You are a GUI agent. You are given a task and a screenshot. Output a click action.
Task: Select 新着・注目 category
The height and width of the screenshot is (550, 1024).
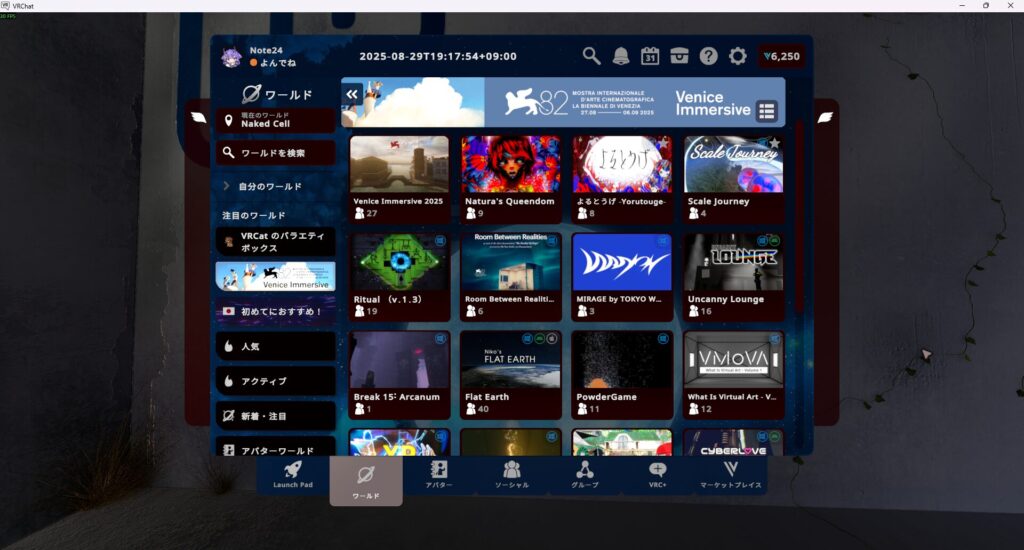point(276,416)
